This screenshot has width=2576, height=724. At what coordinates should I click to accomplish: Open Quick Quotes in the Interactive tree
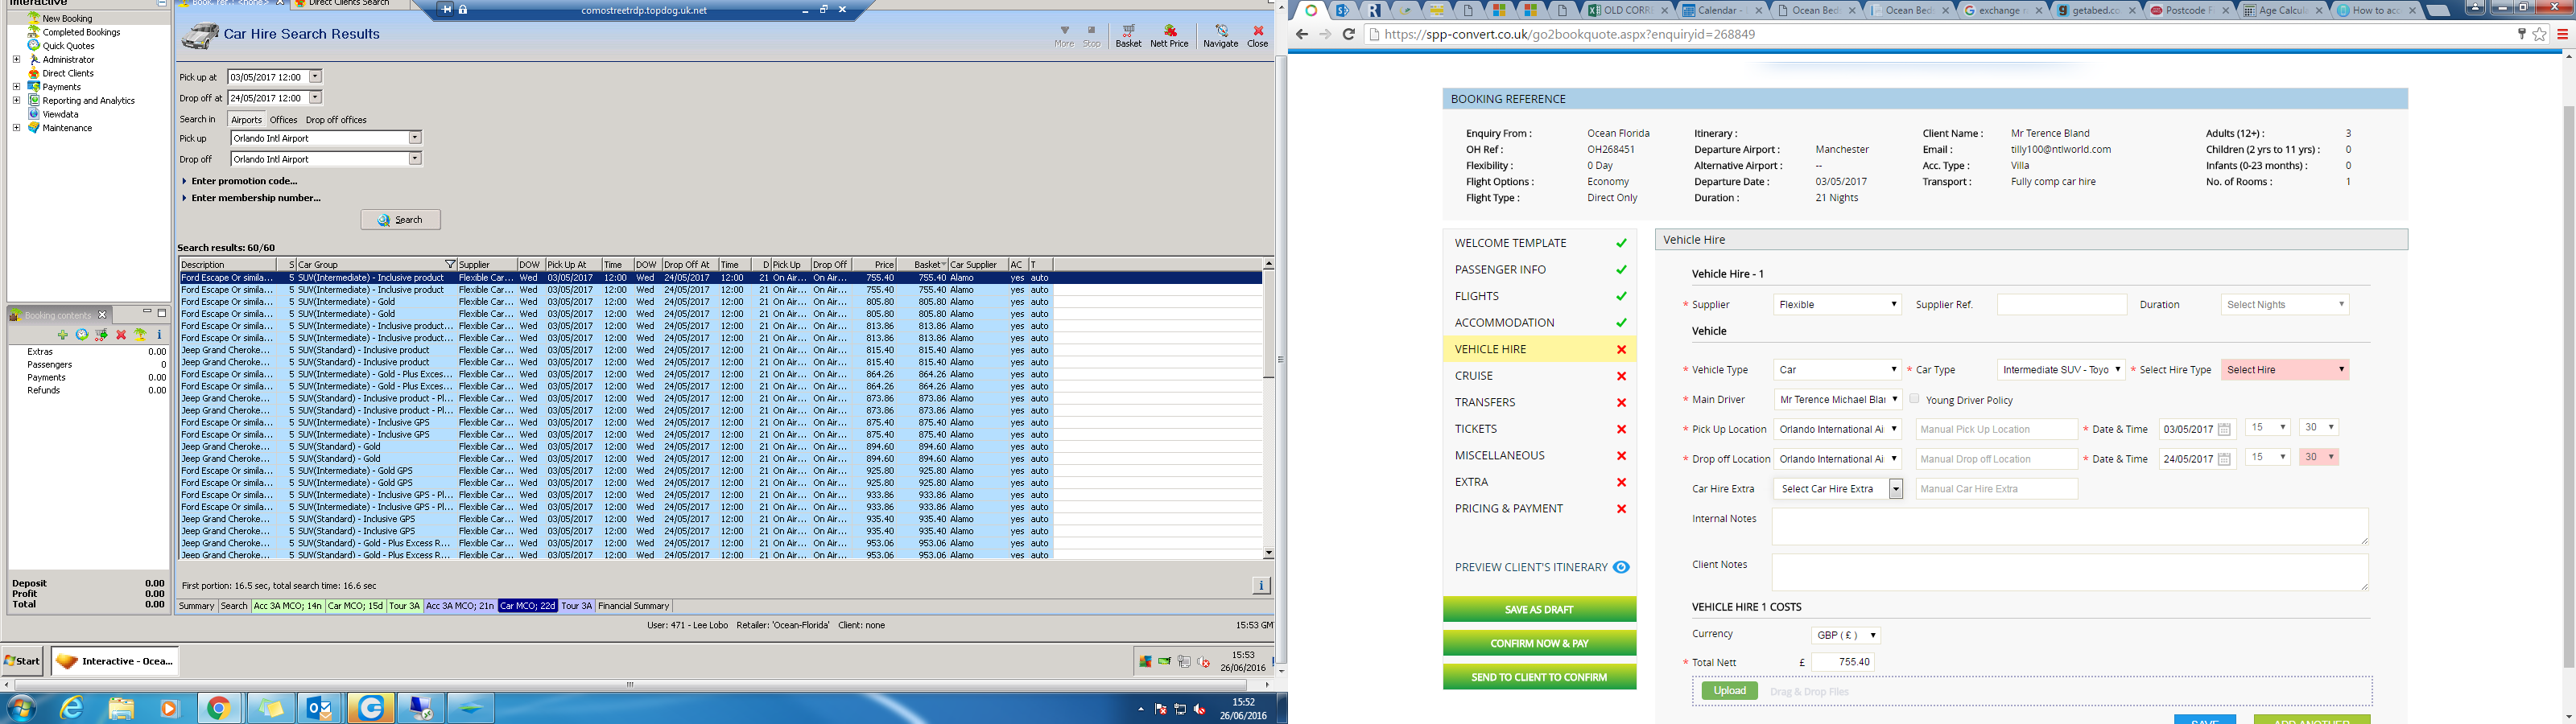coord(68,46)
